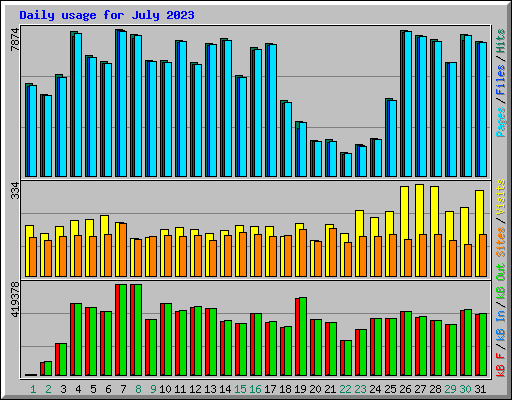Click day label 20 on the x-axis
Image resolution: width=512 pixels, height=400 pixels.
(x=315, y=389)
